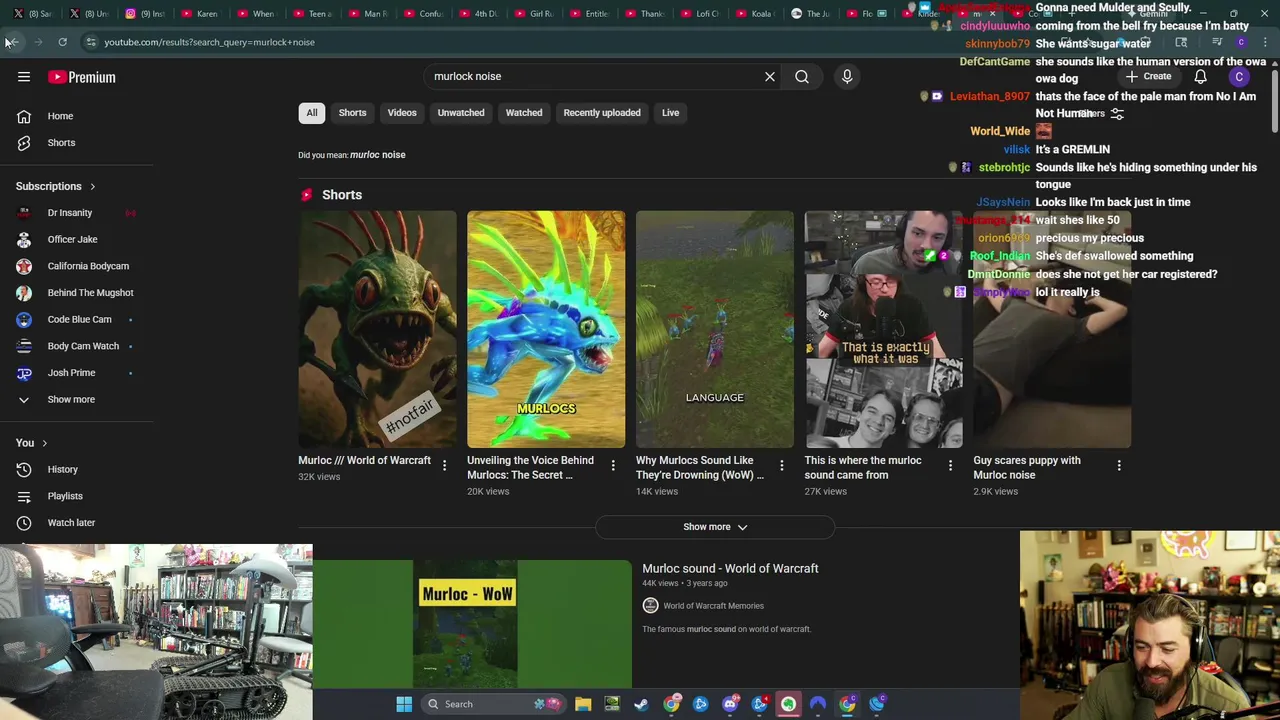
Task: Open Josh Prime channel
Action: point(71,373)
